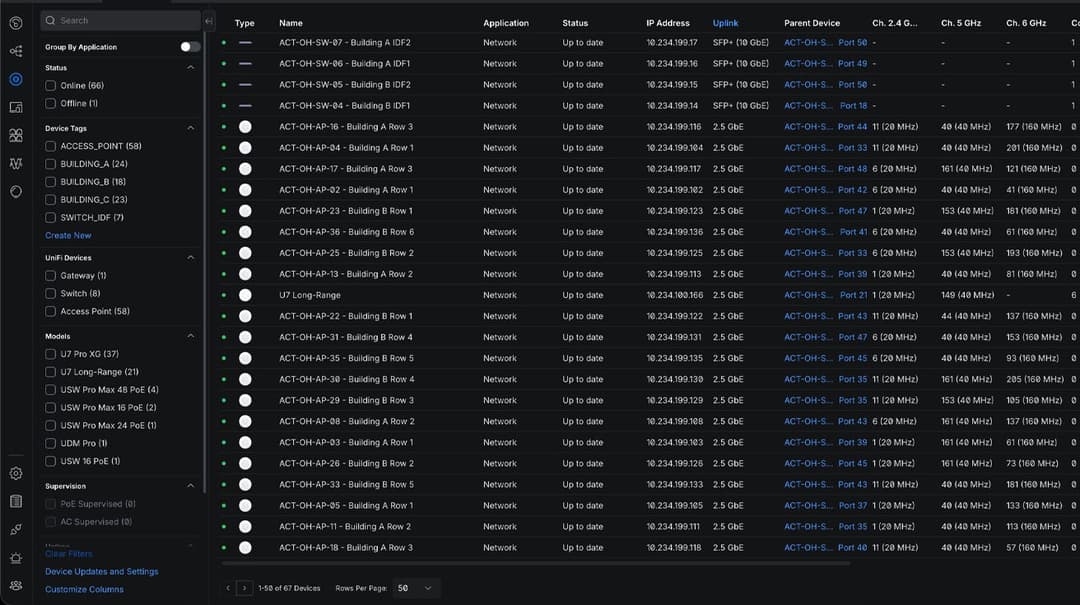Open Port 18 link for ACT-OH-SW-04

853,105
